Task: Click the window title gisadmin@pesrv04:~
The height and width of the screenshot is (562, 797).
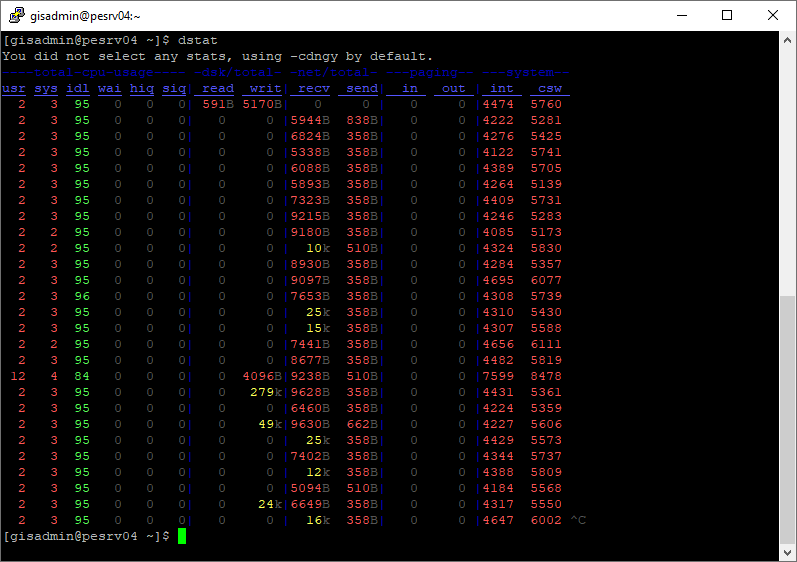Action: pos(85,16)
